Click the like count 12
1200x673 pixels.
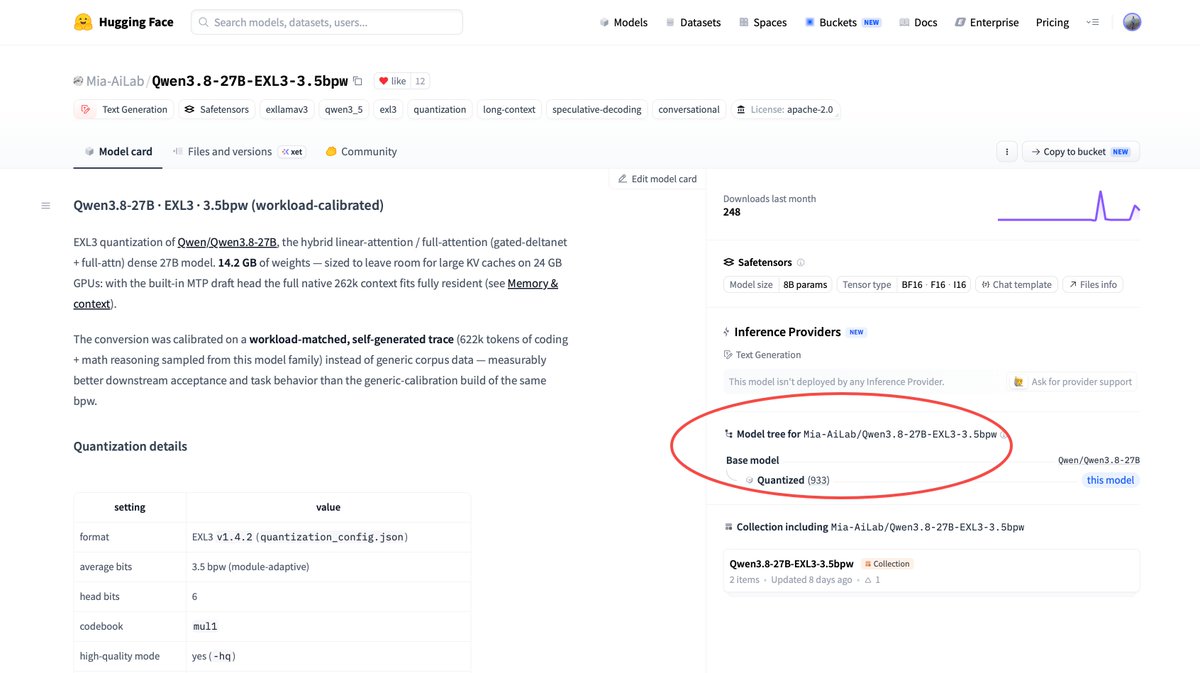click(x=420, y=81)
